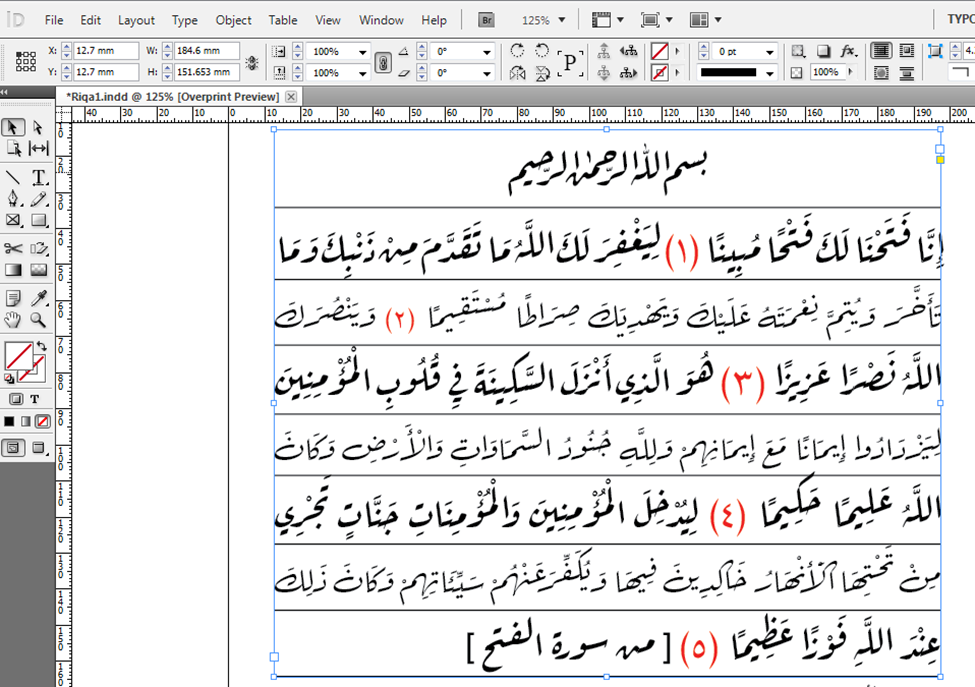Open the stroke type dropdown
975x687 pixels.
tap(770, 73)
